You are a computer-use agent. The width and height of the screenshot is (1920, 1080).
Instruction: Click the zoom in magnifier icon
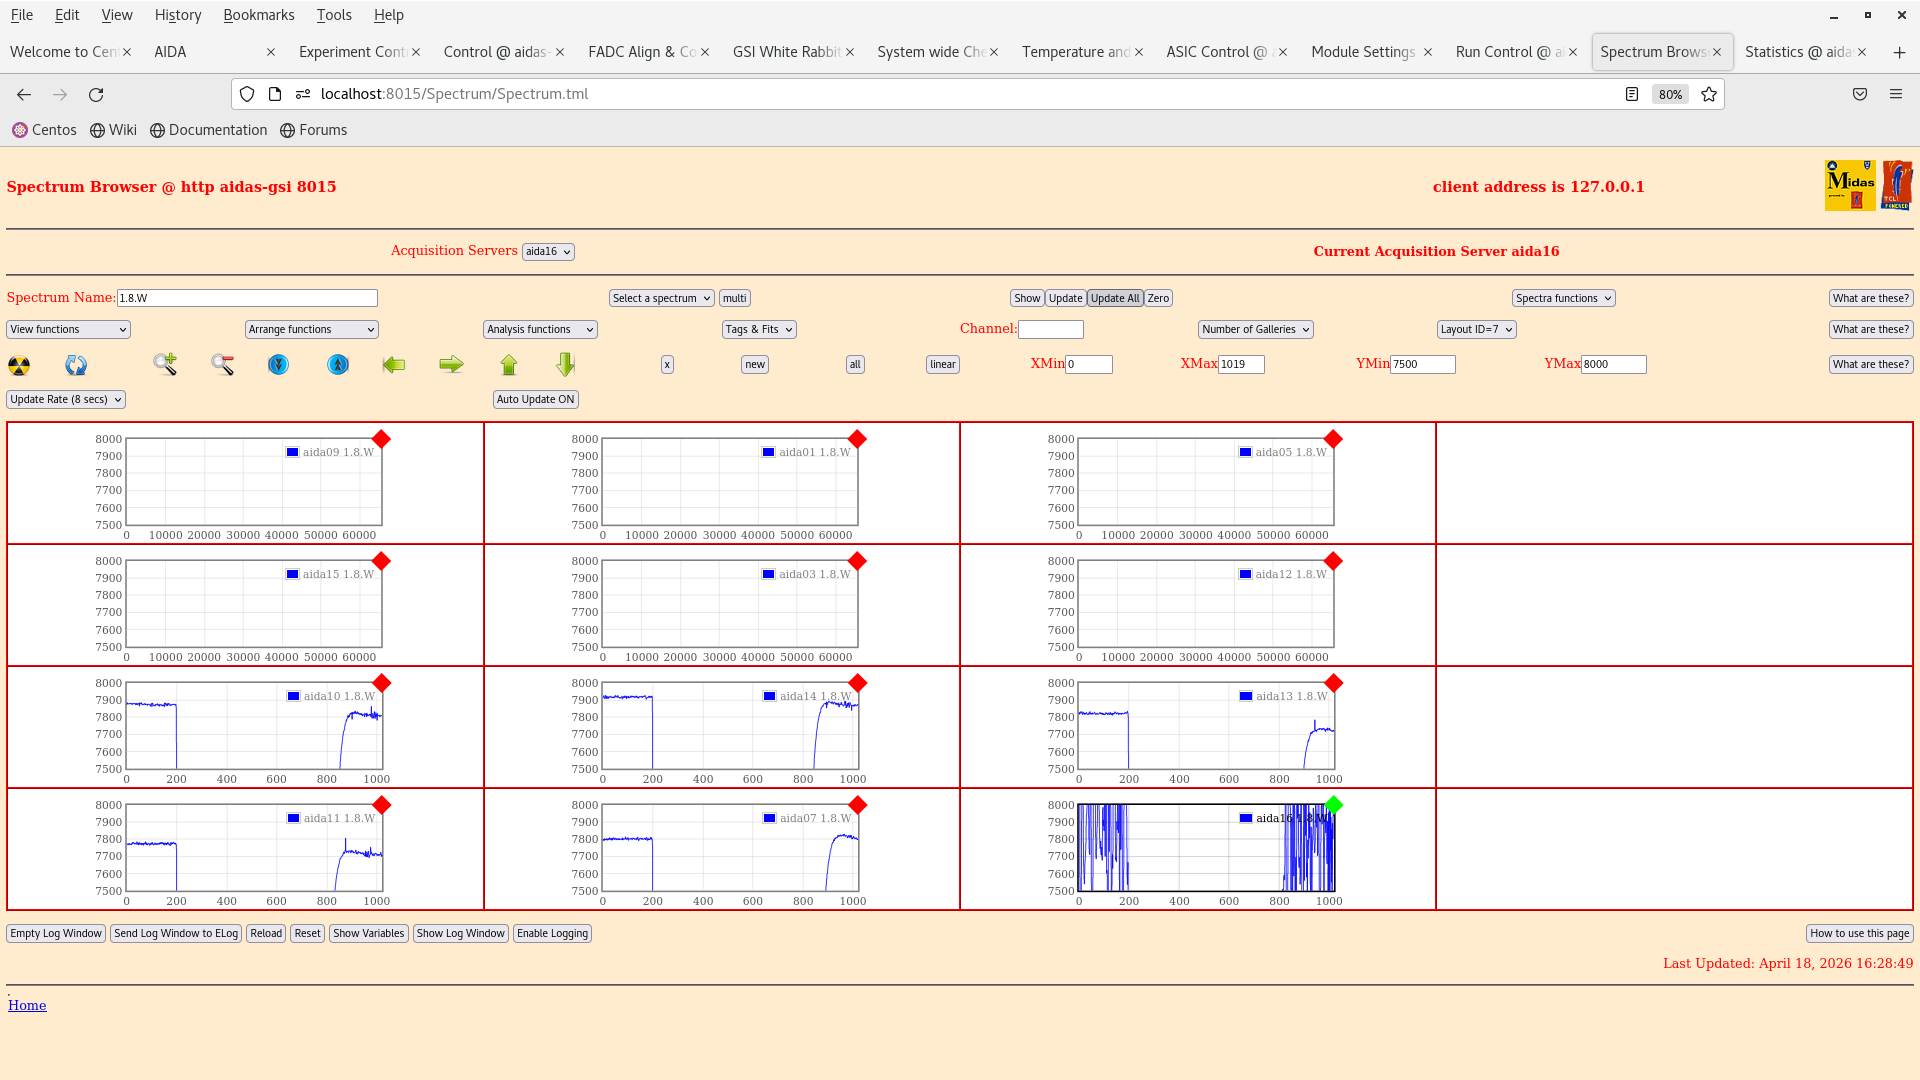(165, 365)
